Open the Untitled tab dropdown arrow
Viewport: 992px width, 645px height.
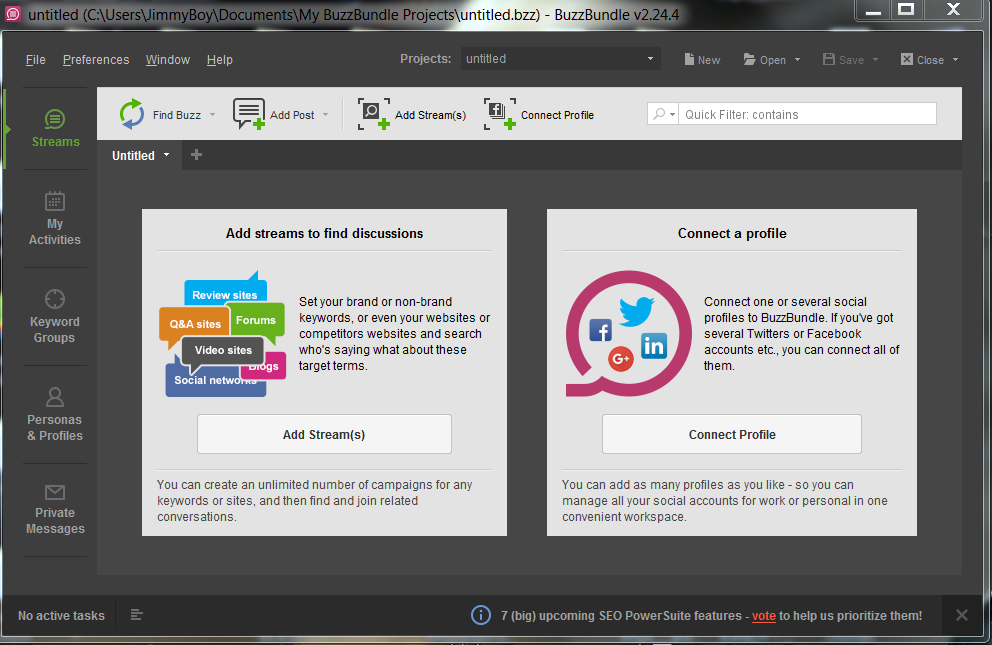click(166, 155)
